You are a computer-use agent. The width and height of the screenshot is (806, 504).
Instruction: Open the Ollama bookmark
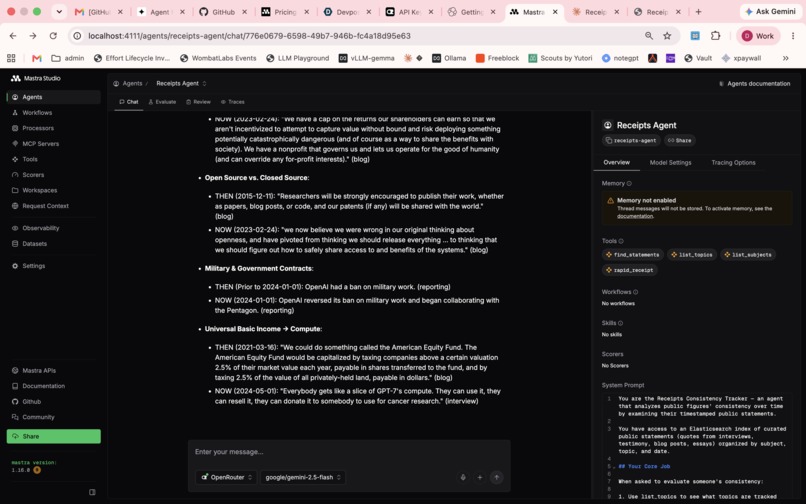pyautogui.click(x=449, y=58)
